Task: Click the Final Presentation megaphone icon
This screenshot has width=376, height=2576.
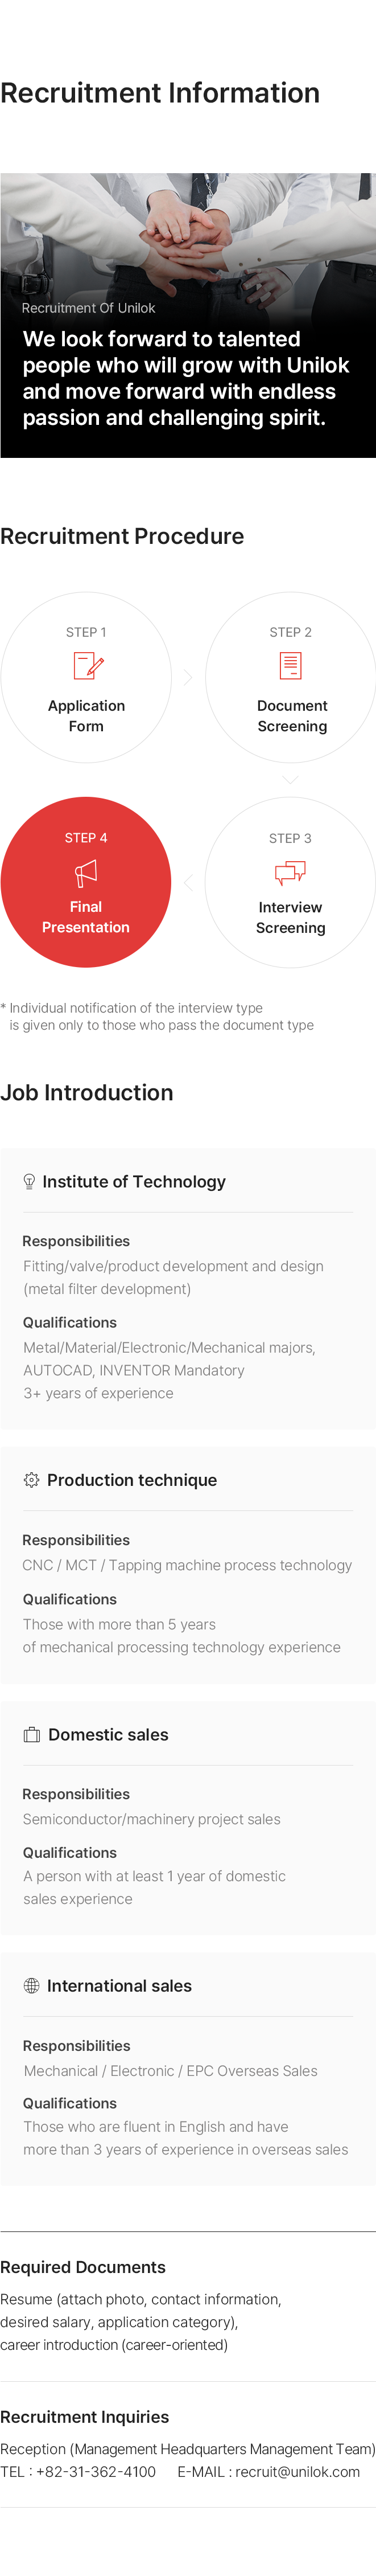Action: click(x=86, y=872)
